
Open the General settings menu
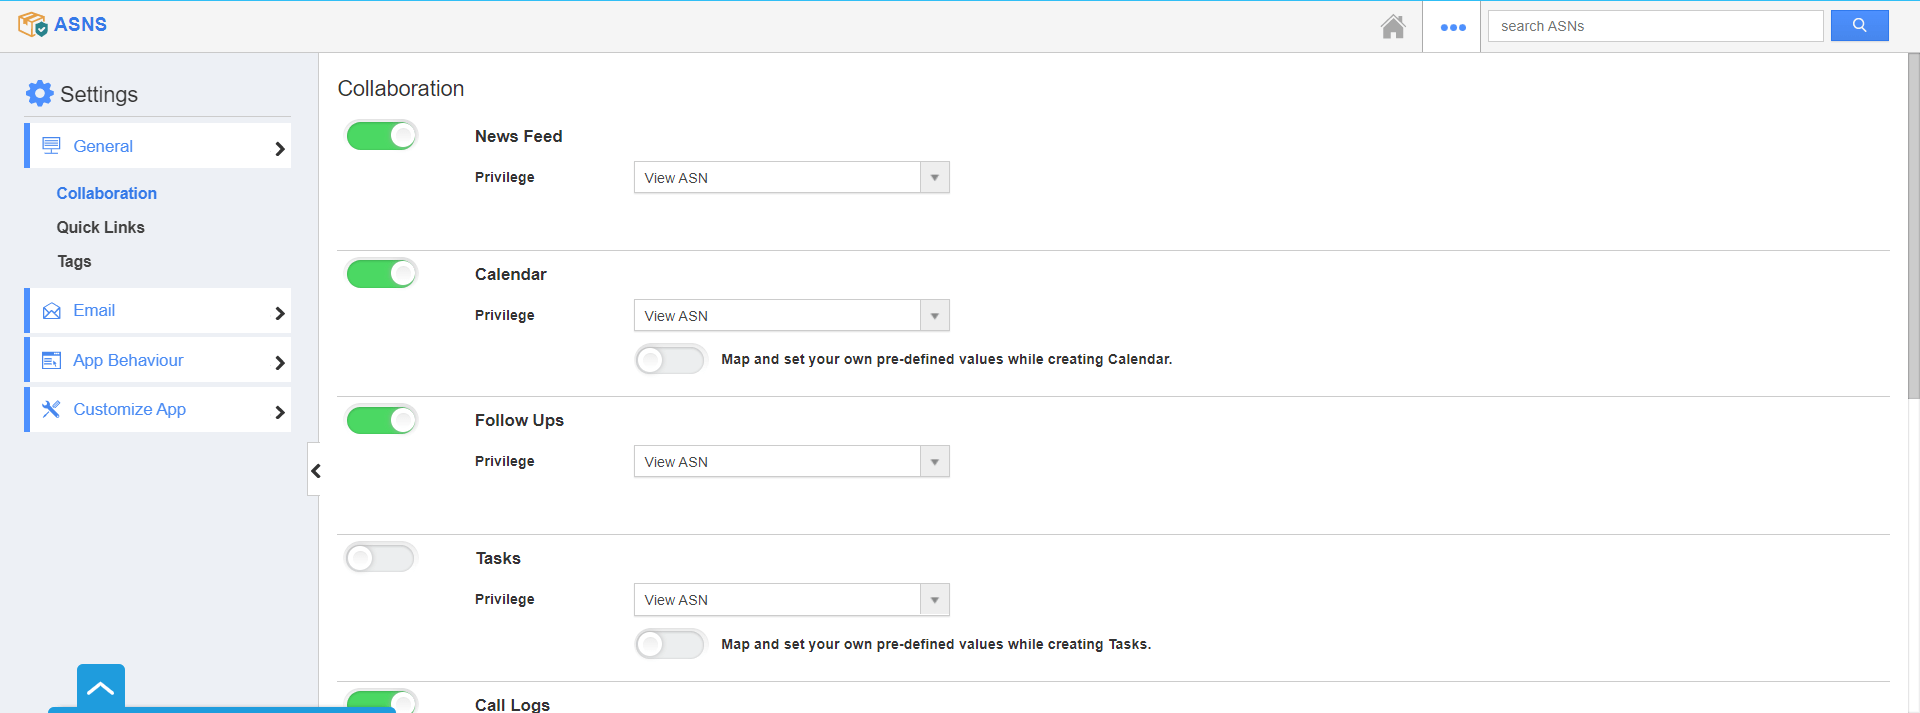point(158,146)
